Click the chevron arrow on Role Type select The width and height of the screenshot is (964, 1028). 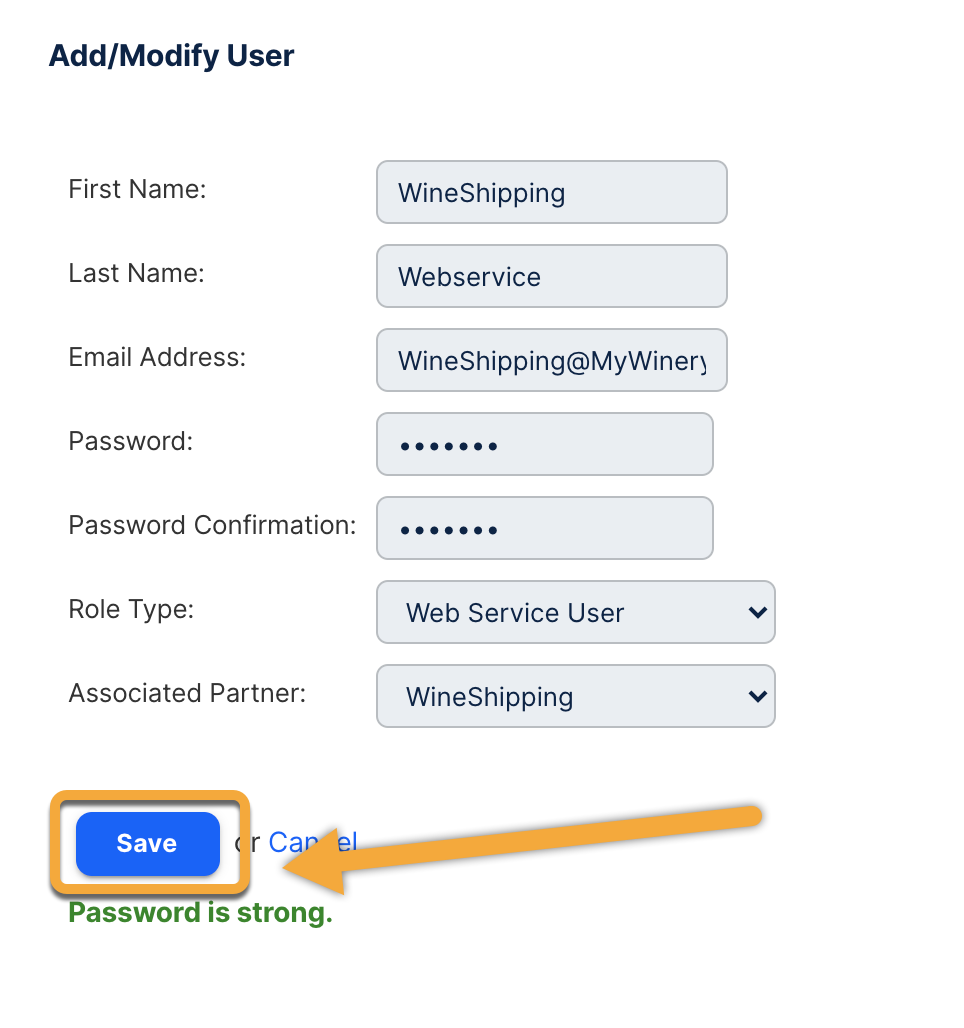point(757,612)
